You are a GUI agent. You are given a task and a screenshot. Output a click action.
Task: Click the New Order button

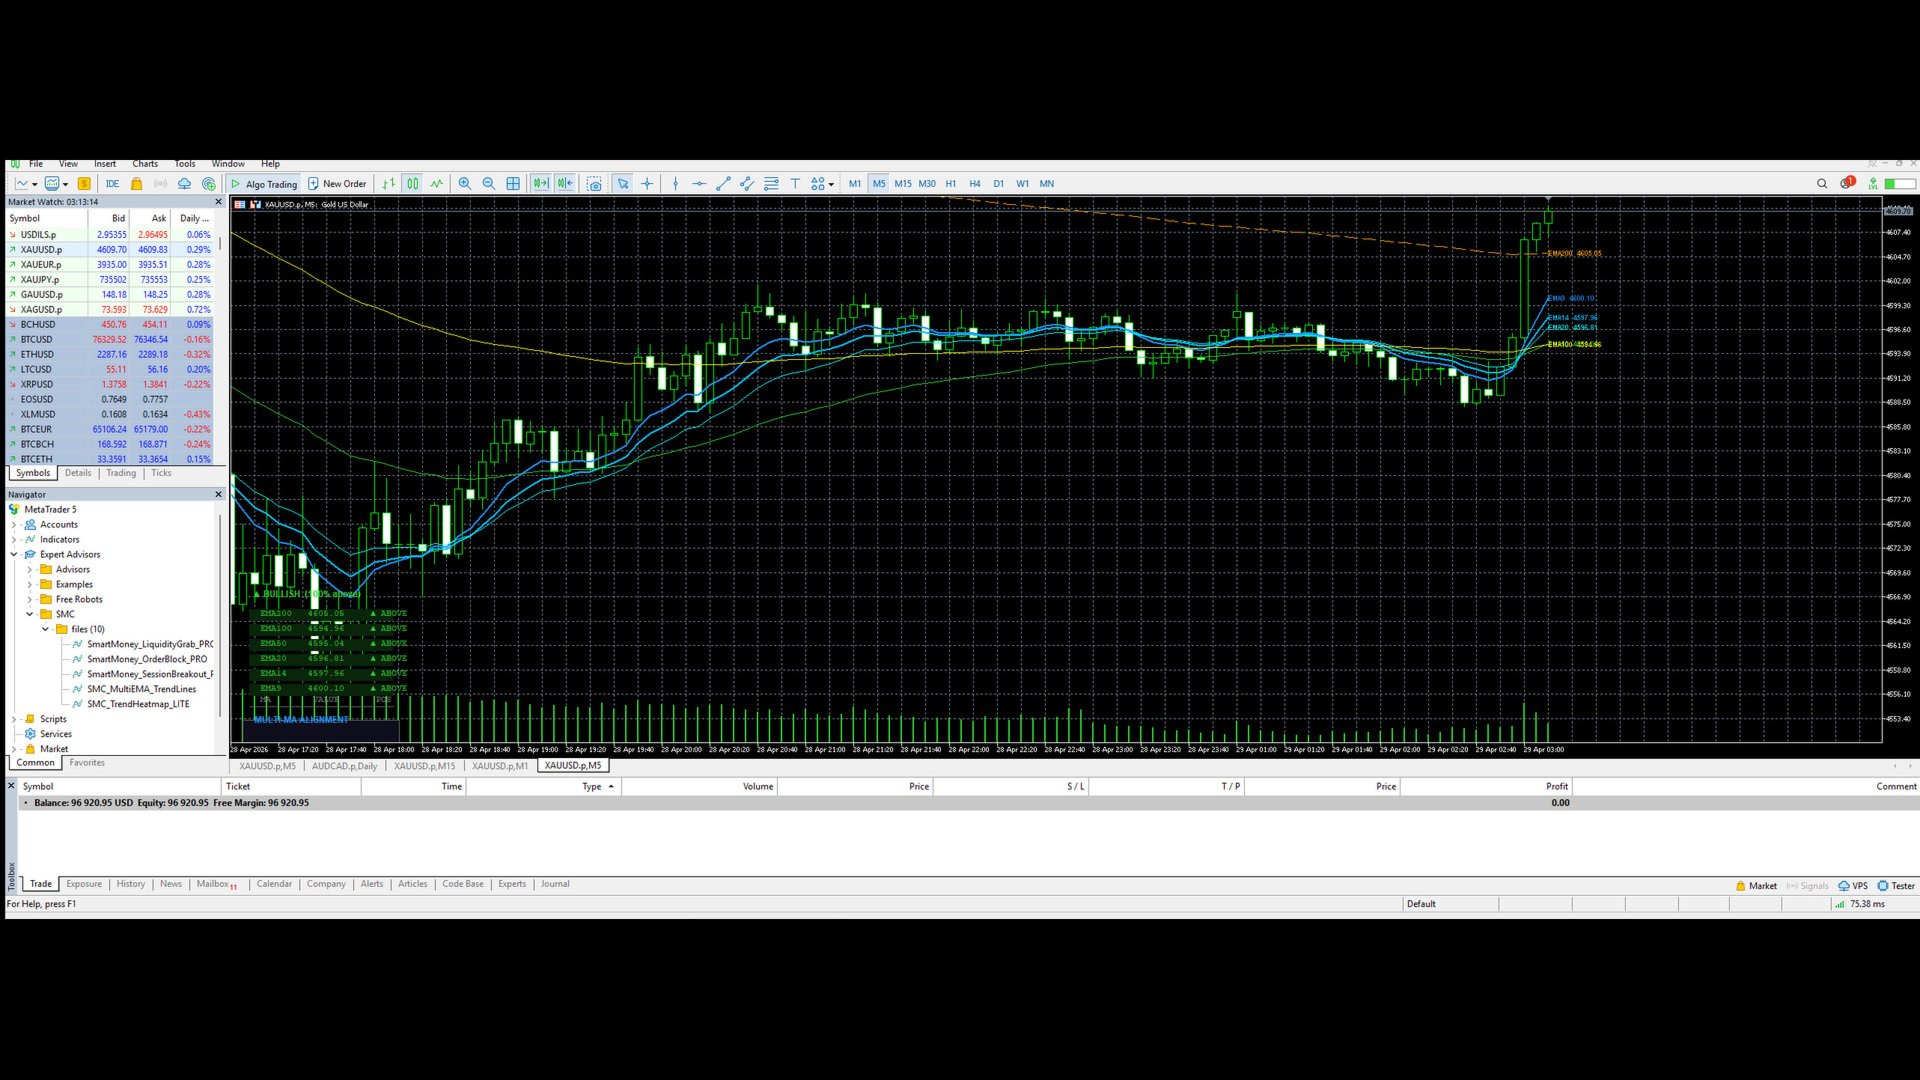[337, 184]
